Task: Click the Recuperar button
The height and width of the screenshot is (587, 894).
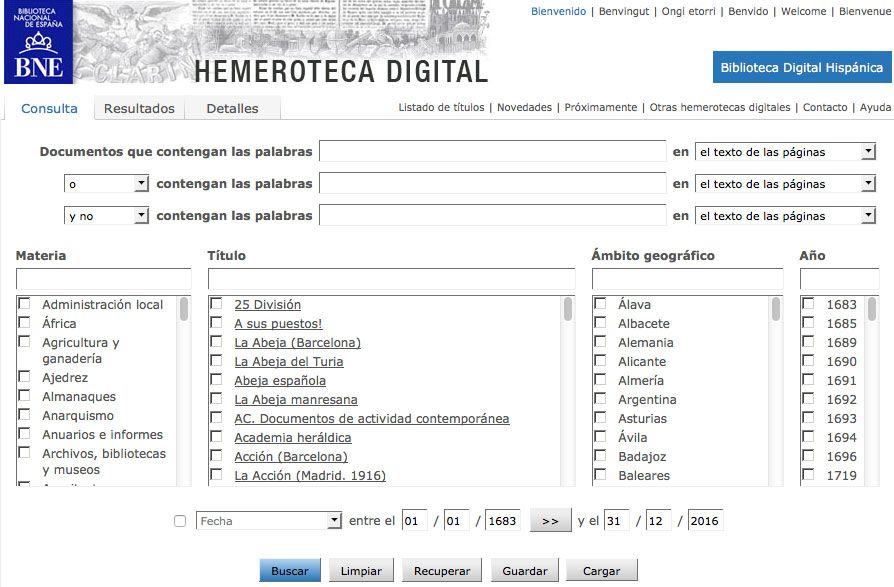Action: tap(442, 570)
